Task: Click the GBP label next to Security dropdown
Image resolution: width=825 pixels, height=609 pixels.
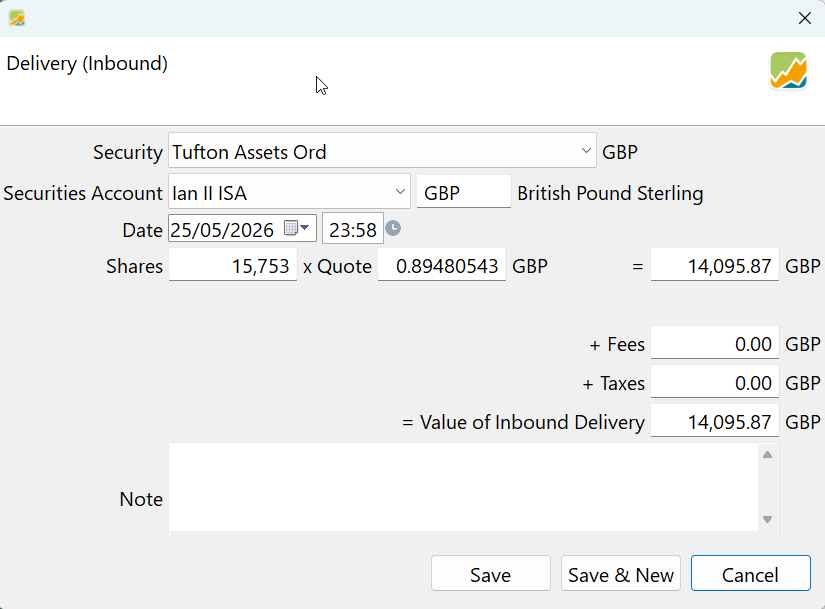Action: coord(620,152)
